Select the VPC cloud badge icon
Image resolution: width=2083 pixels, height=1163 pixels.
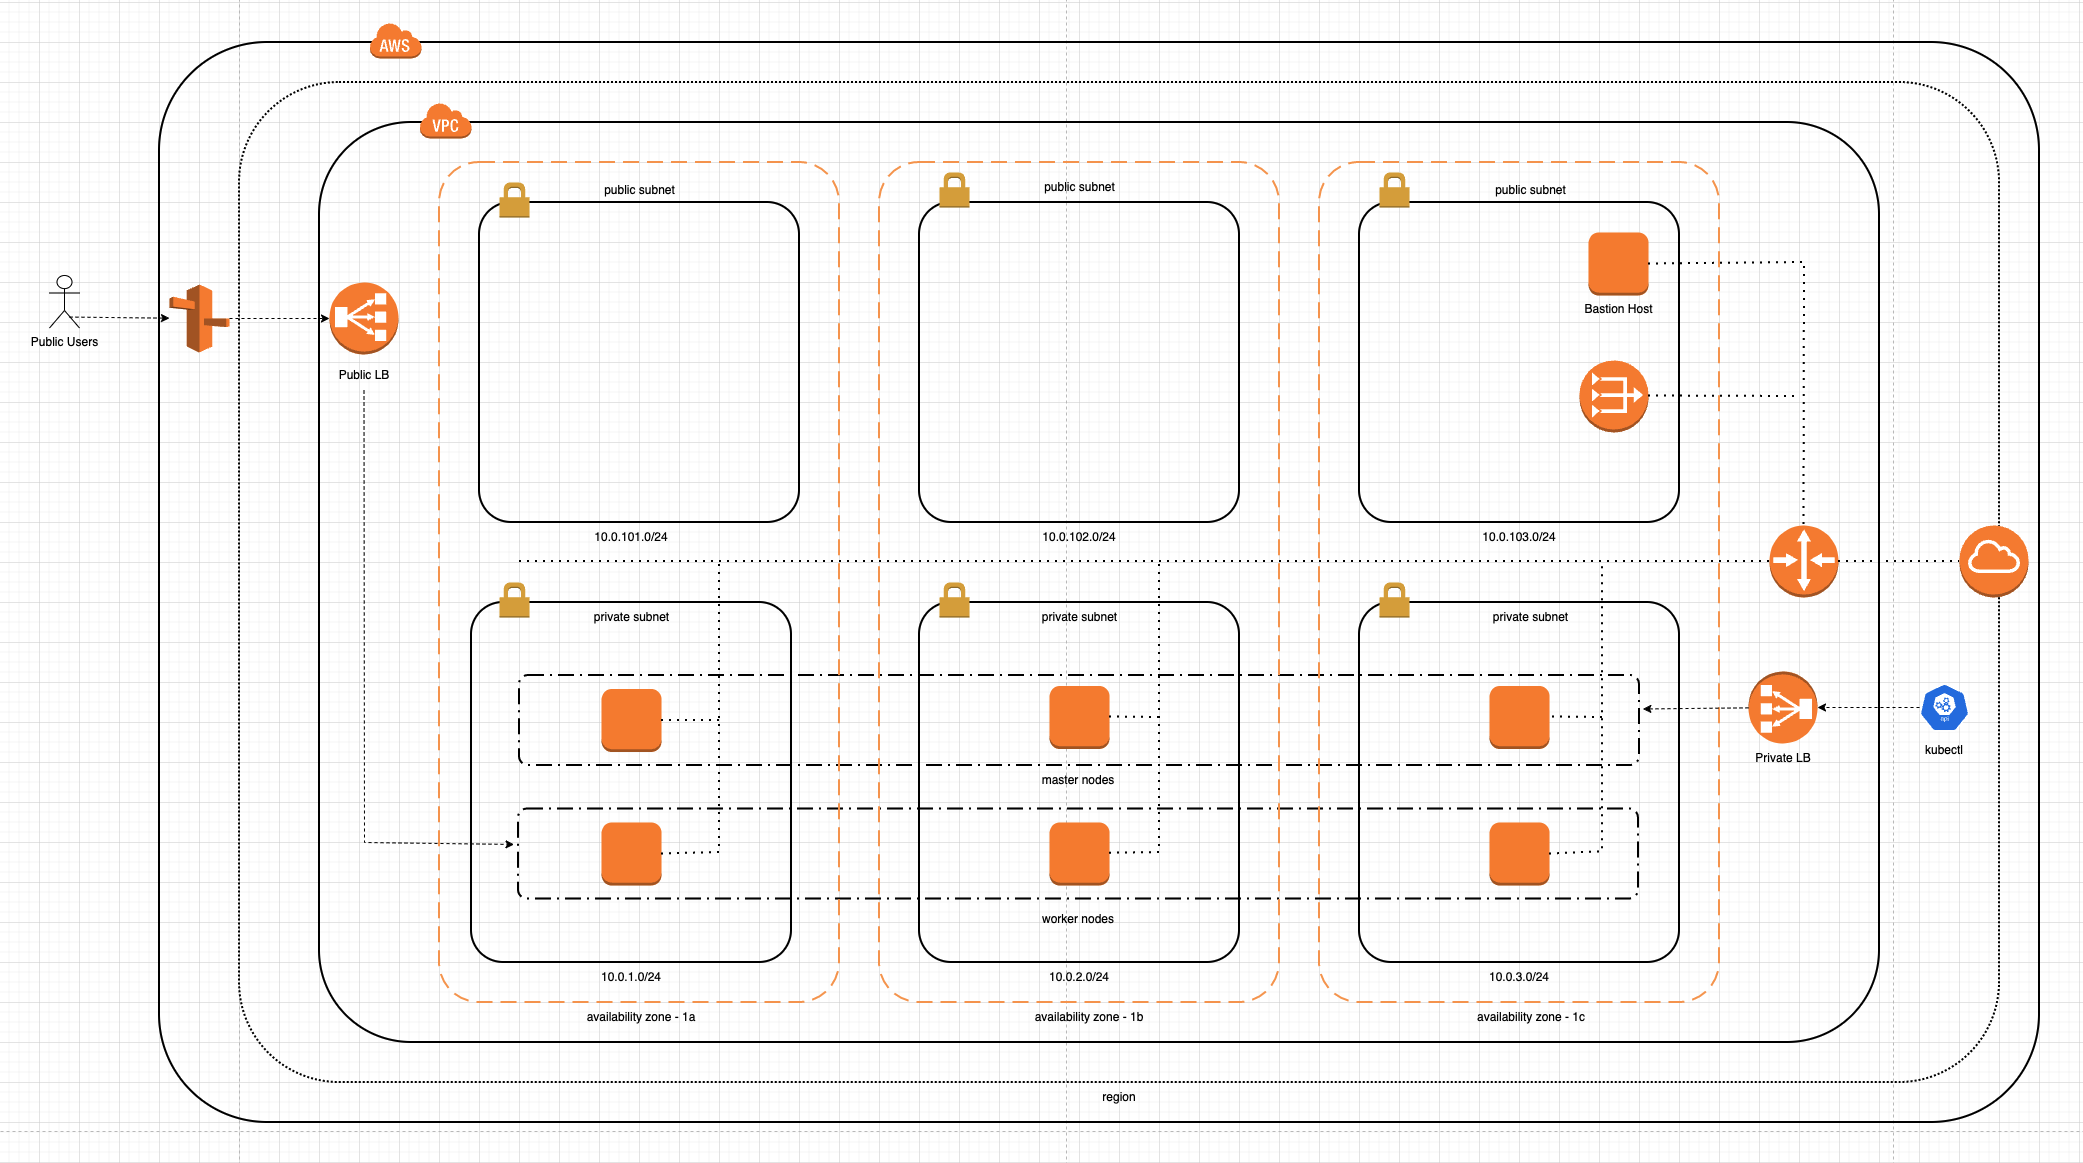click(x=445, y=123)
